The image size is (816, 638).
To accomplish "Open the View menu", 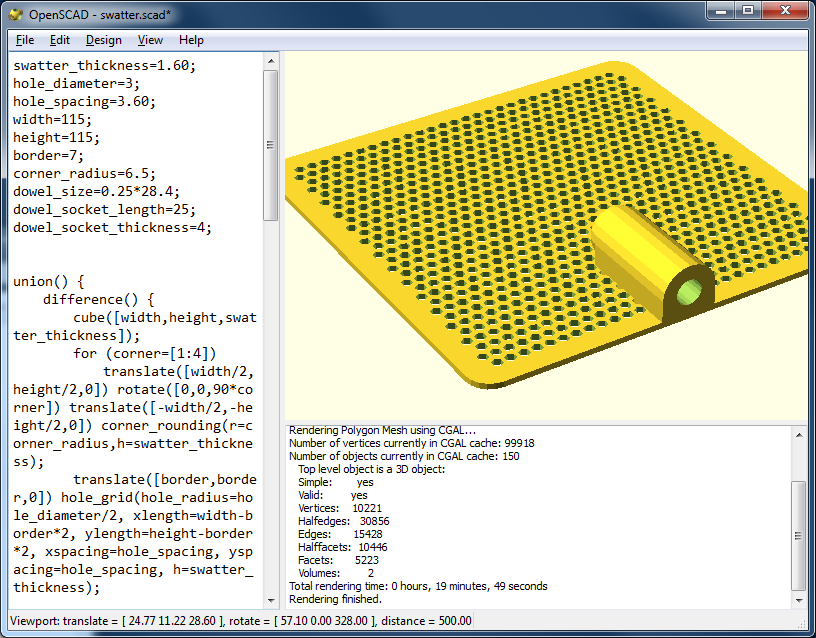I will tap(150, 40).
